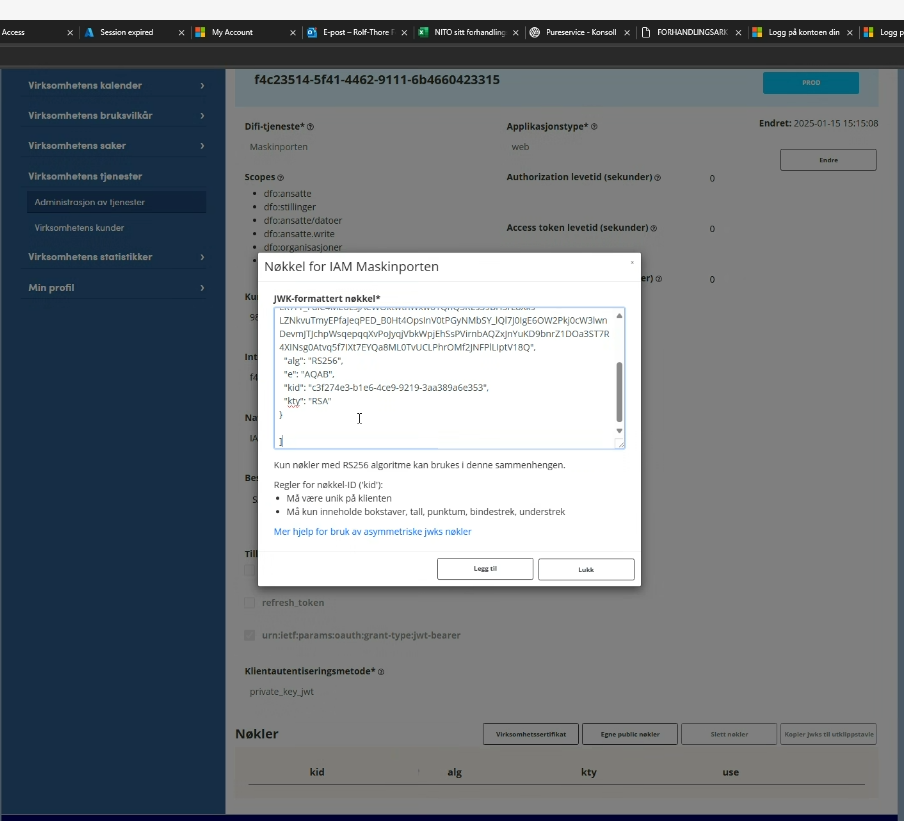Open the Mer hjelp for bruk av asymmetriske jwks nøkler link

tap(372, 532)
